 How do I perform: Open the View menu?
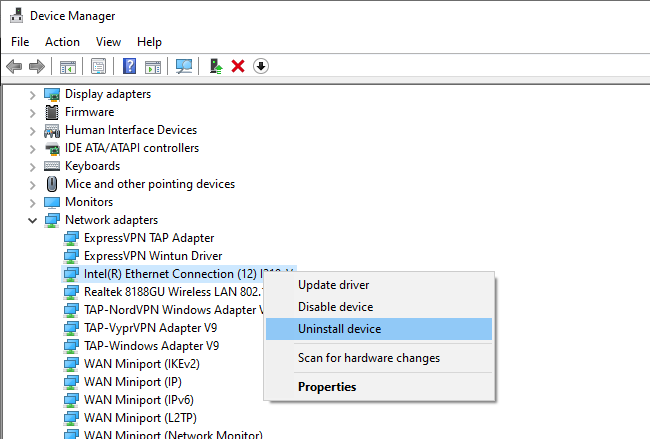(108, 42)
